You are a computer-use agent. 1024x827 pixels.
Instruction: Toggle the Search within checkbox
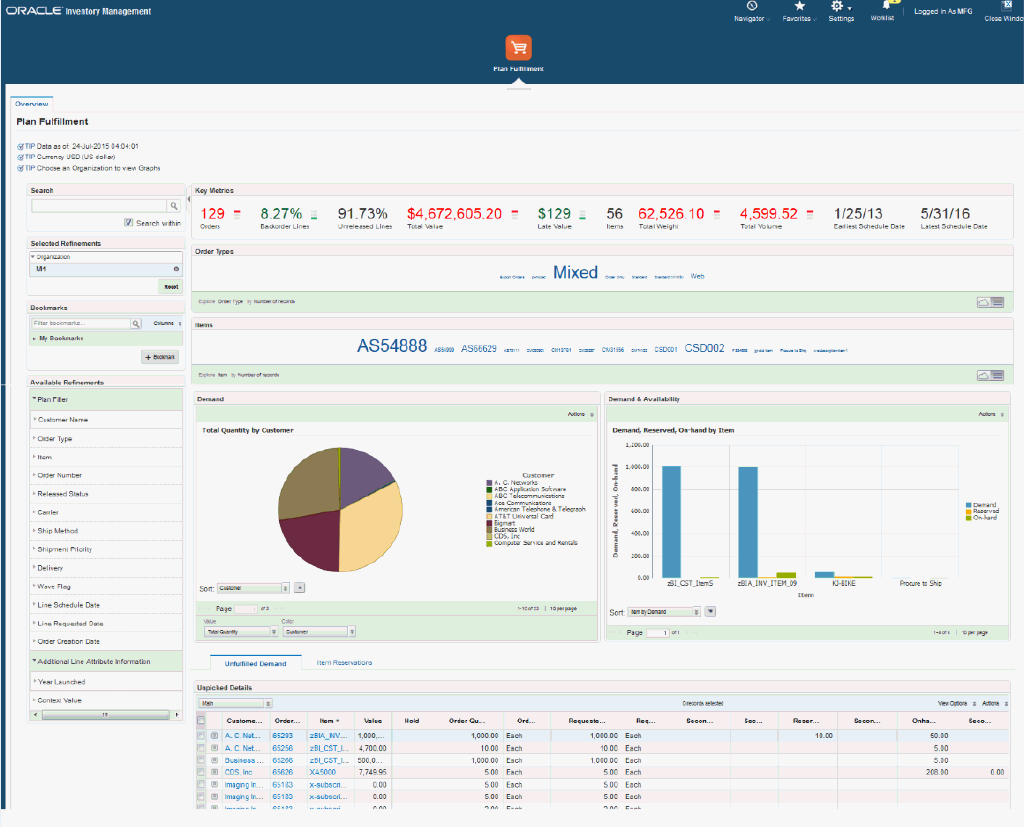coord(129,223)
